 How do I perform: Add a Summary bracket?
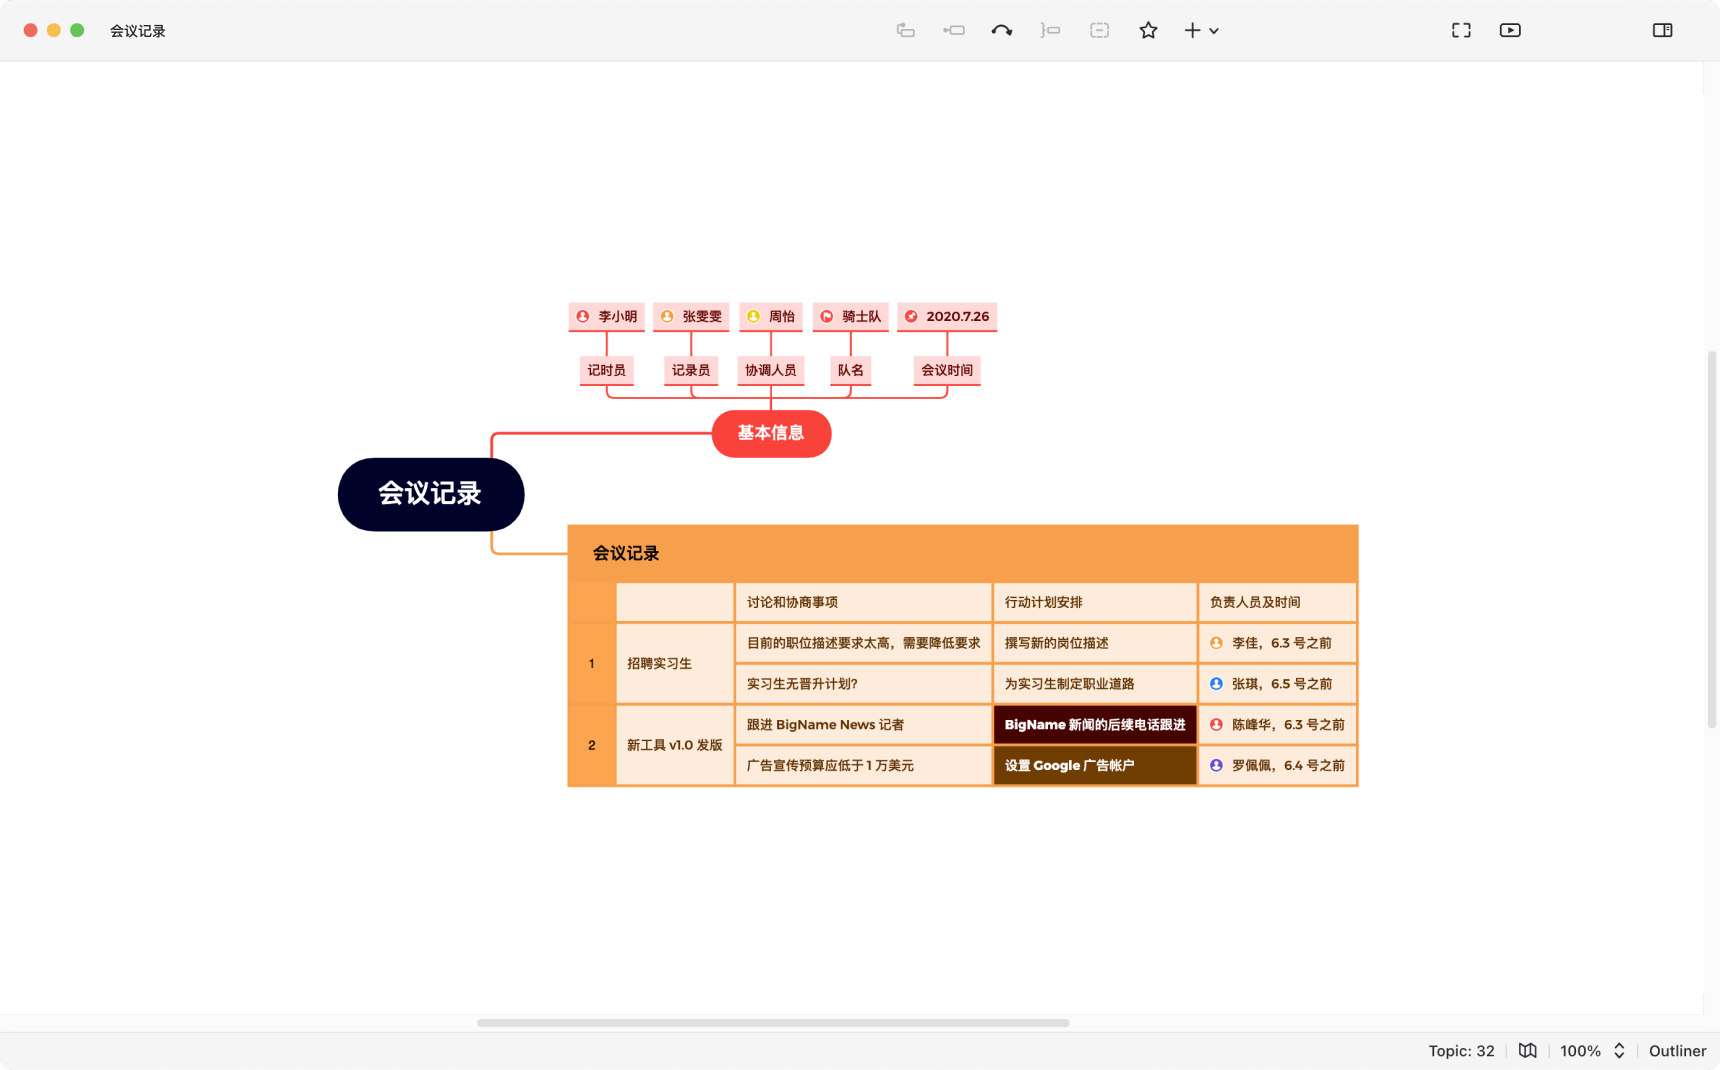[x=1050, y=31]
